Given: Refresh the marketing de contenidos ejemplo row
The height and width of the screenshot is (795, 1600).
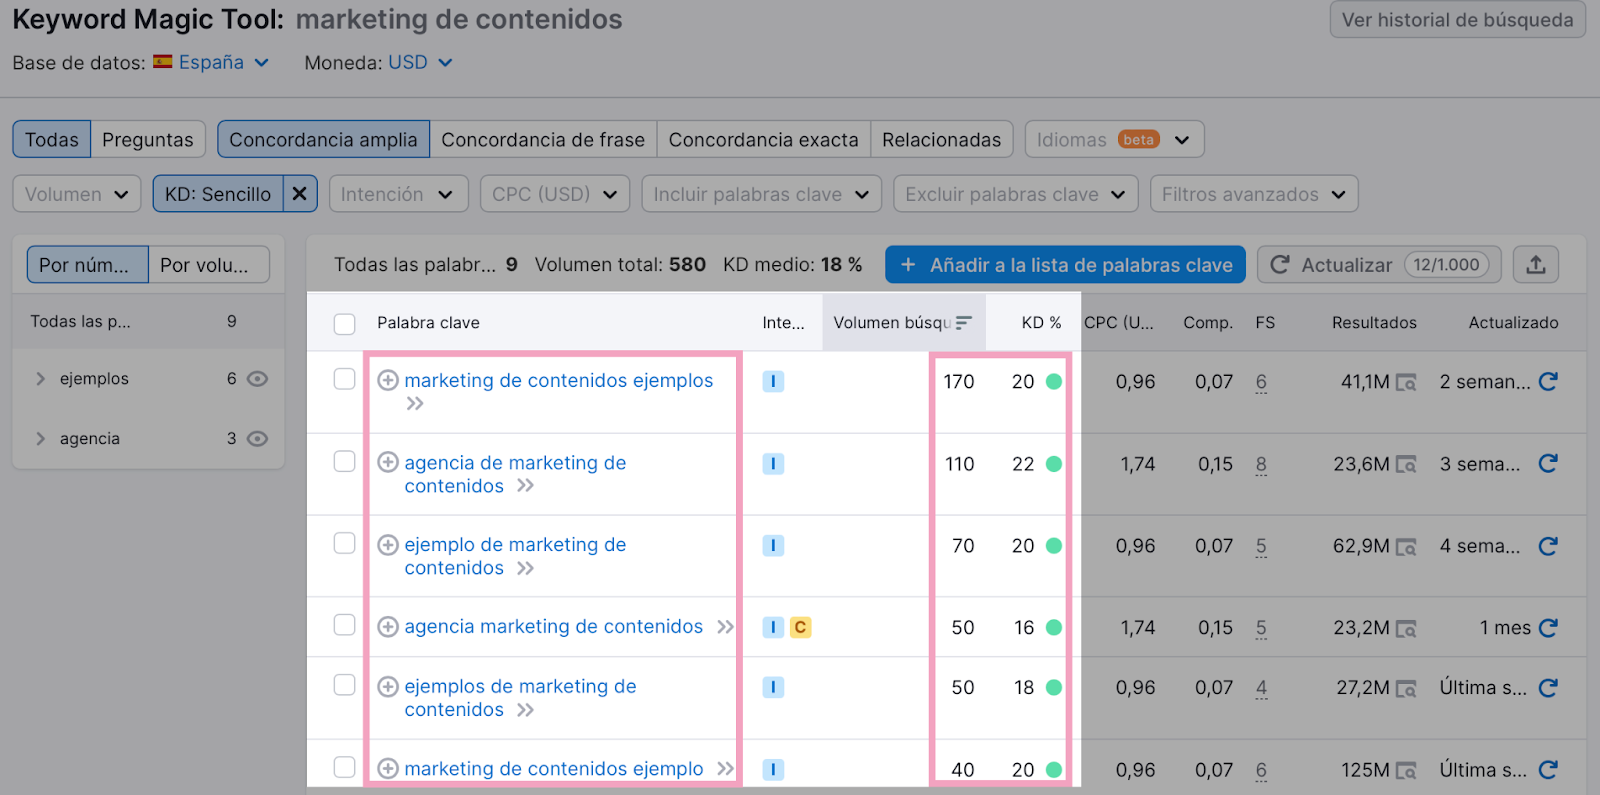Looking at the screenshot, I should tap(1548, 770).
